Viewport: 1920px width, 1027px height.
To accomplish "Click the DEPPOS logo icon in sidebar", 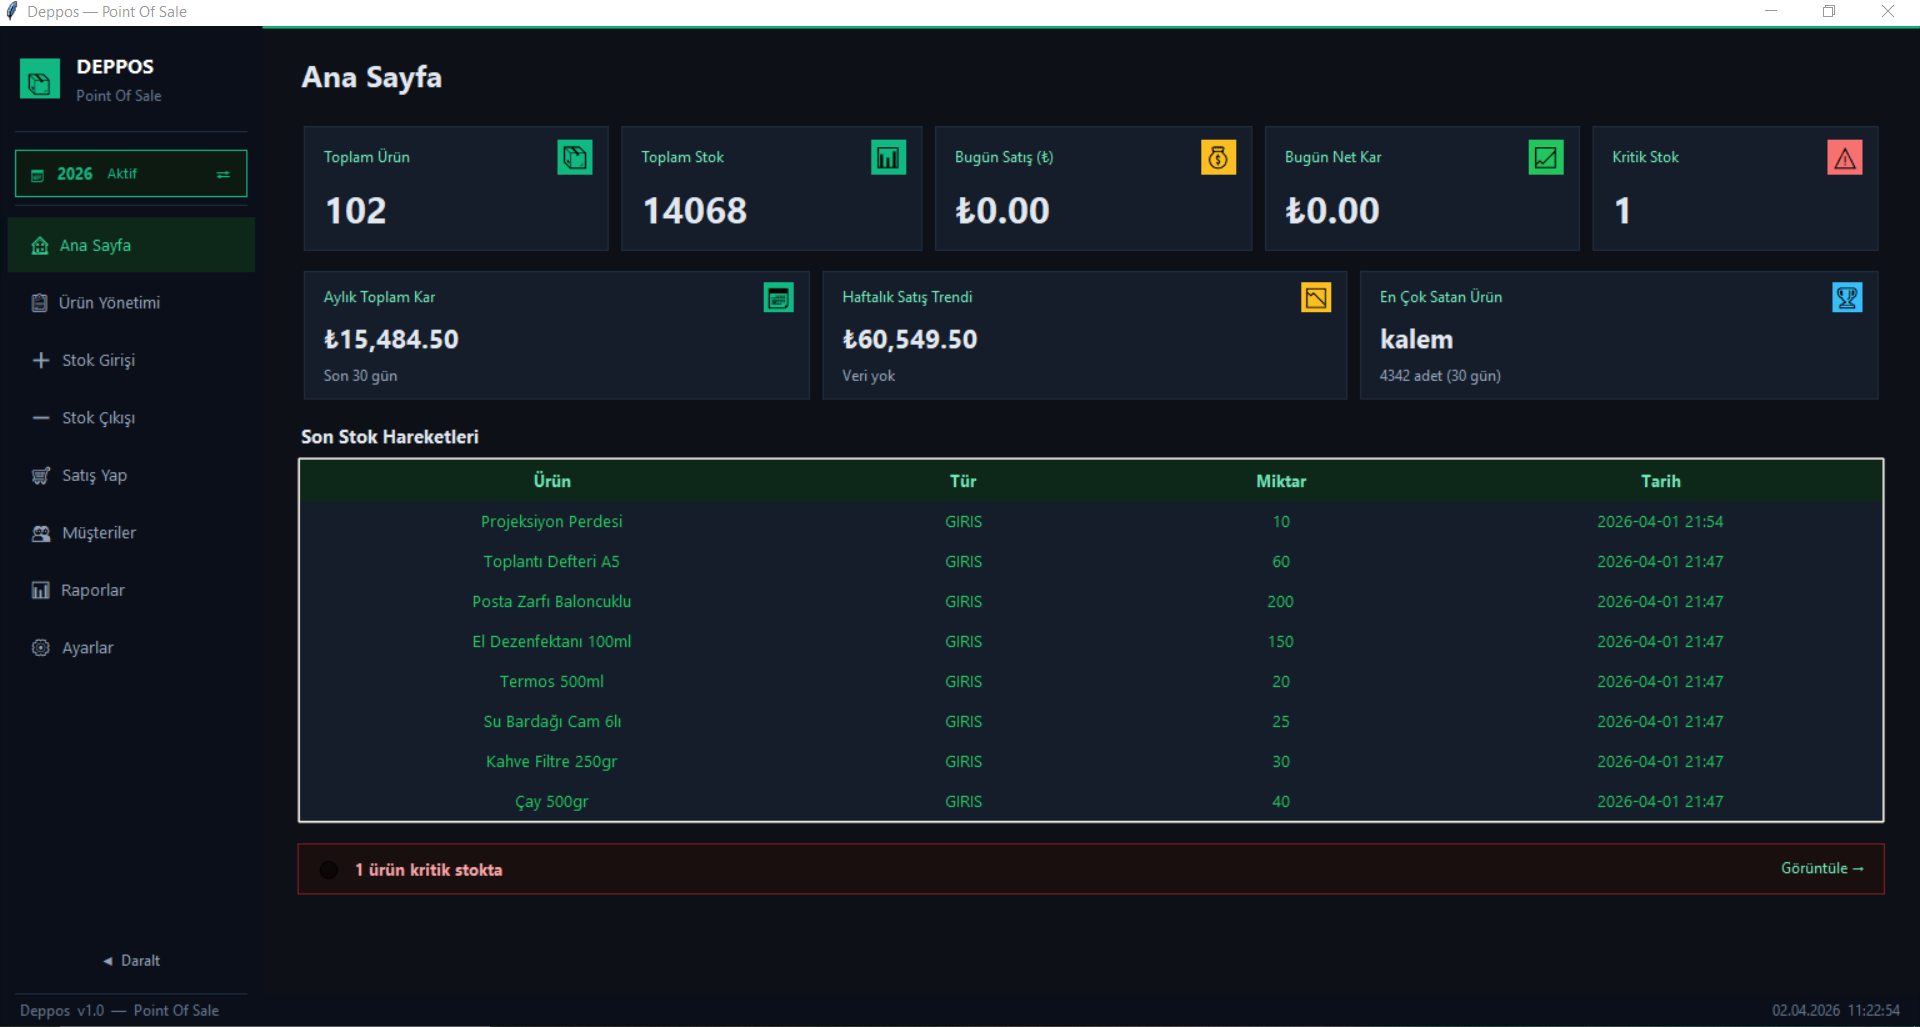I will [40, 80].
